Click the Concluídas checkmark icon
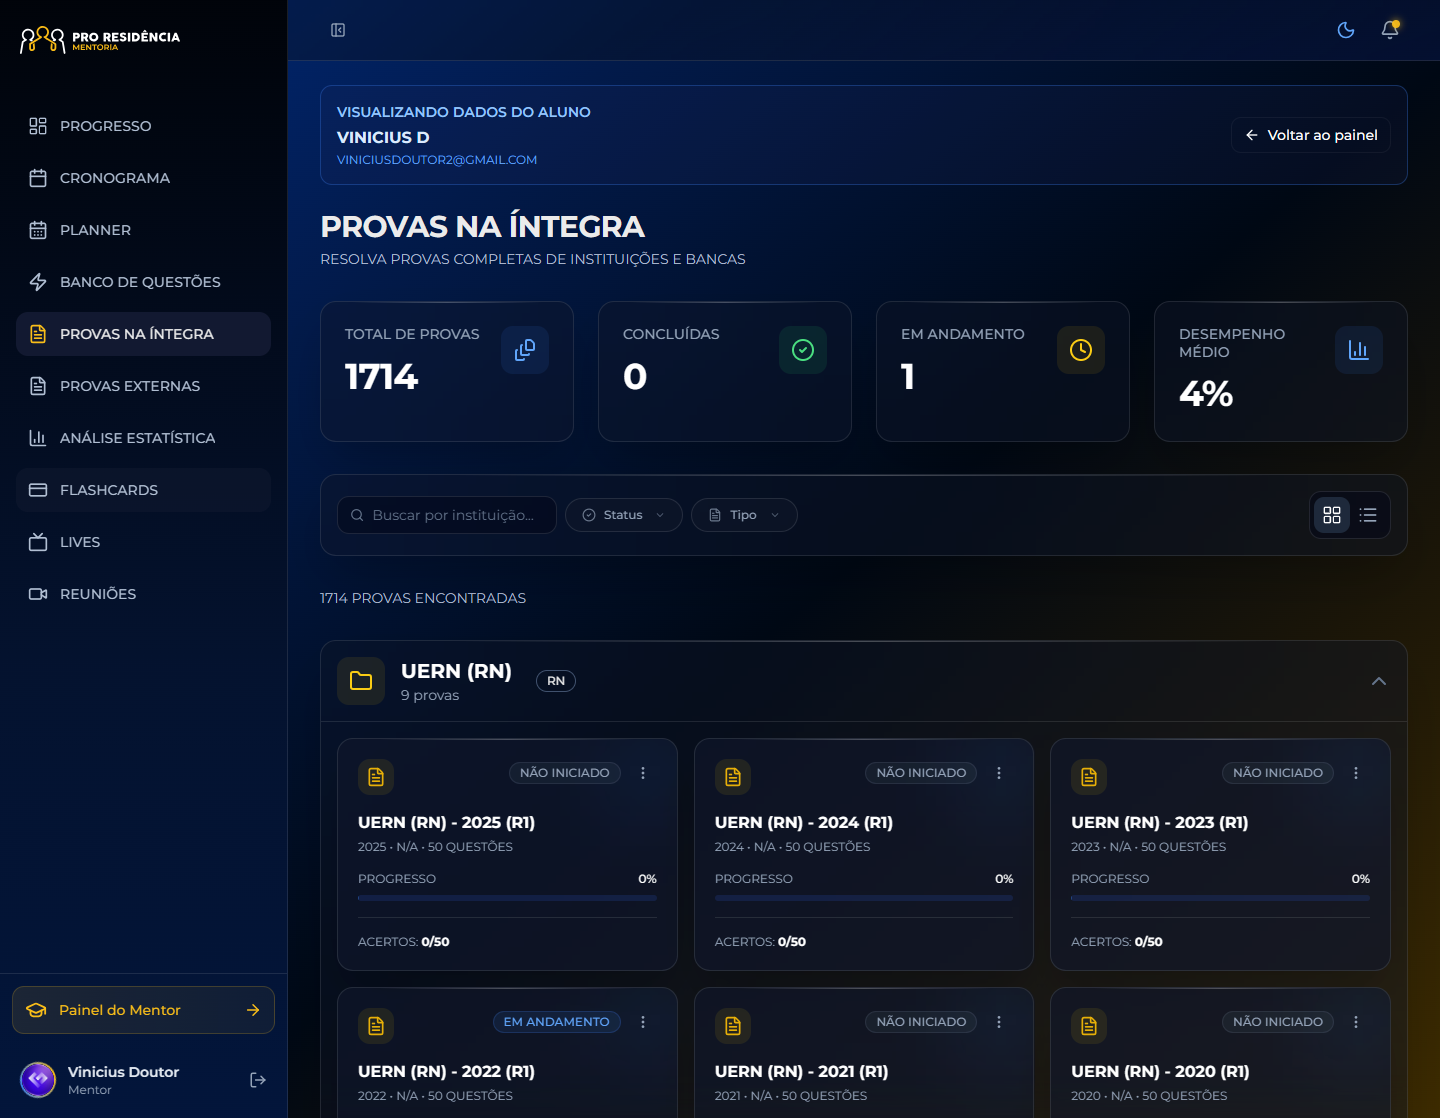The width and height of the screenshot is (1440, 1118). [x=803, y=350]
